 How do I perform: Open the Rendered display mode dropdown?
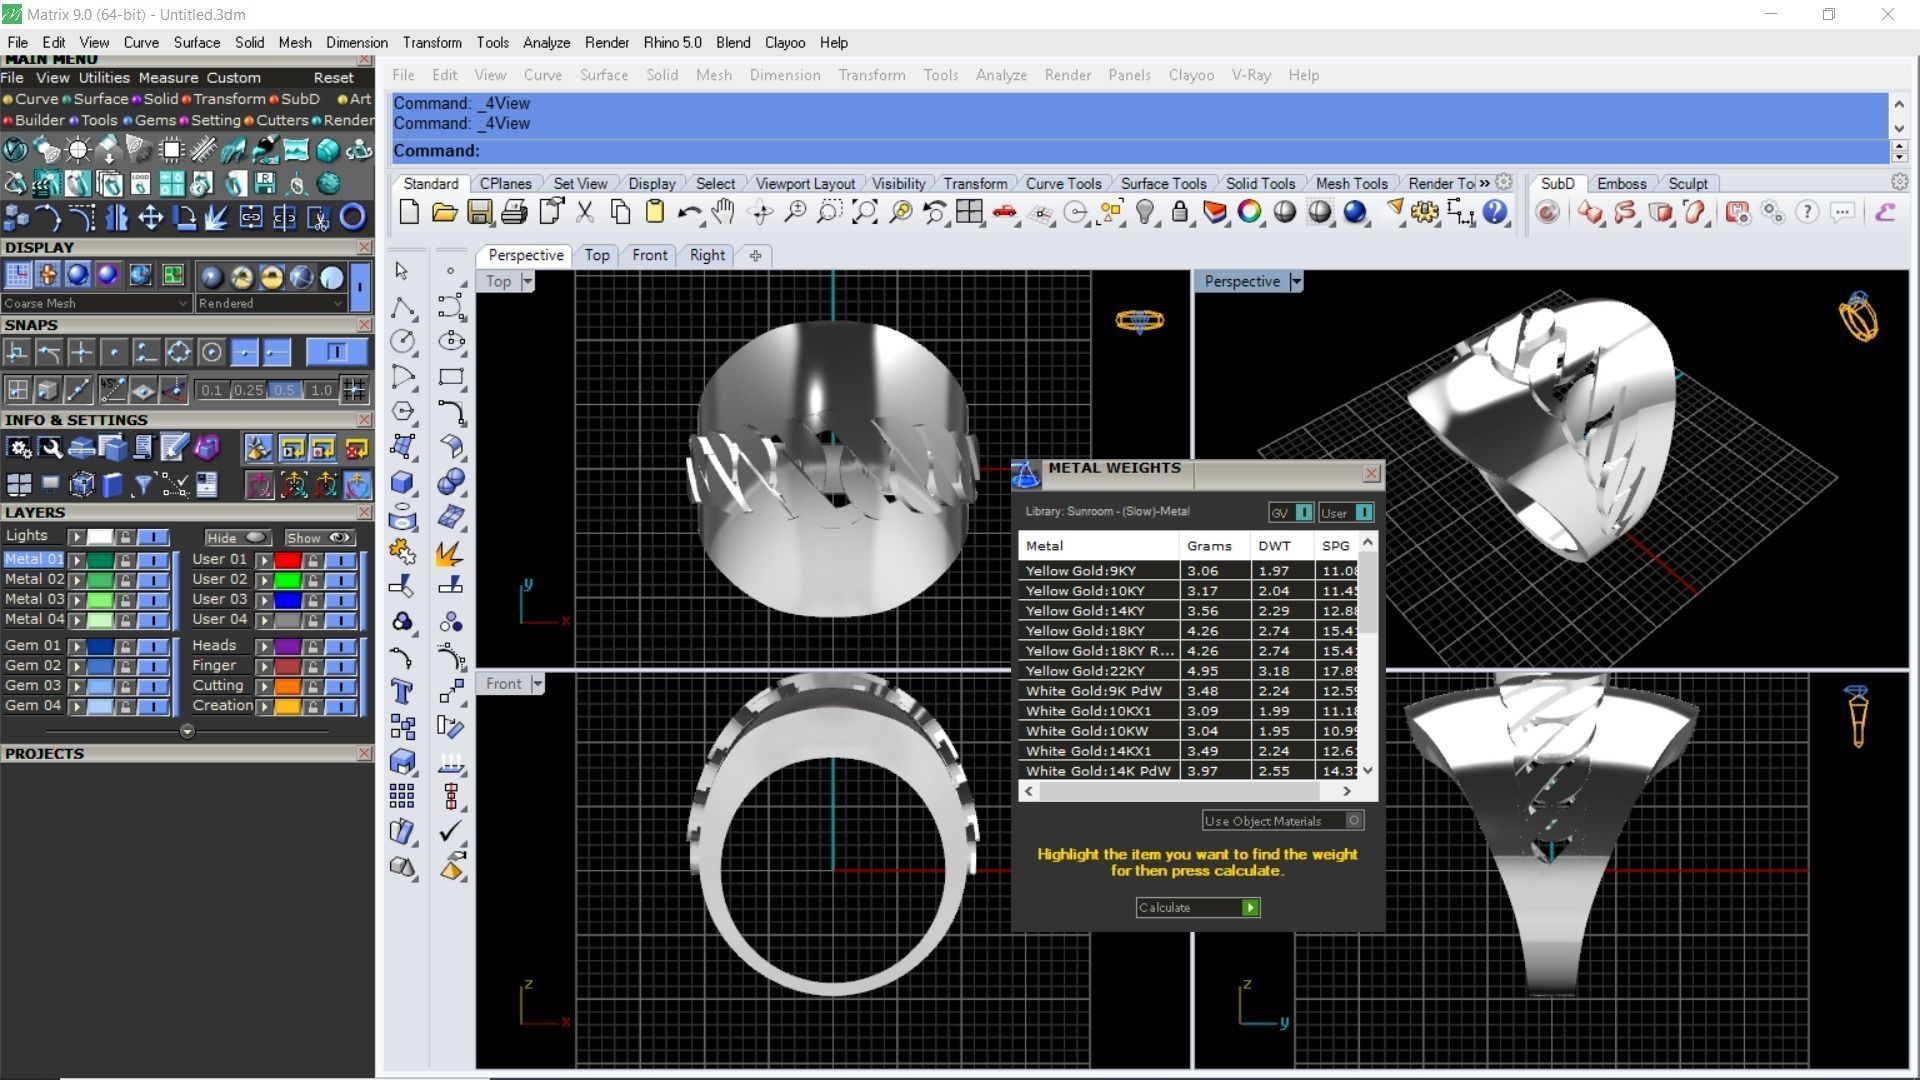pyautogui.click(x=271, y=303)
